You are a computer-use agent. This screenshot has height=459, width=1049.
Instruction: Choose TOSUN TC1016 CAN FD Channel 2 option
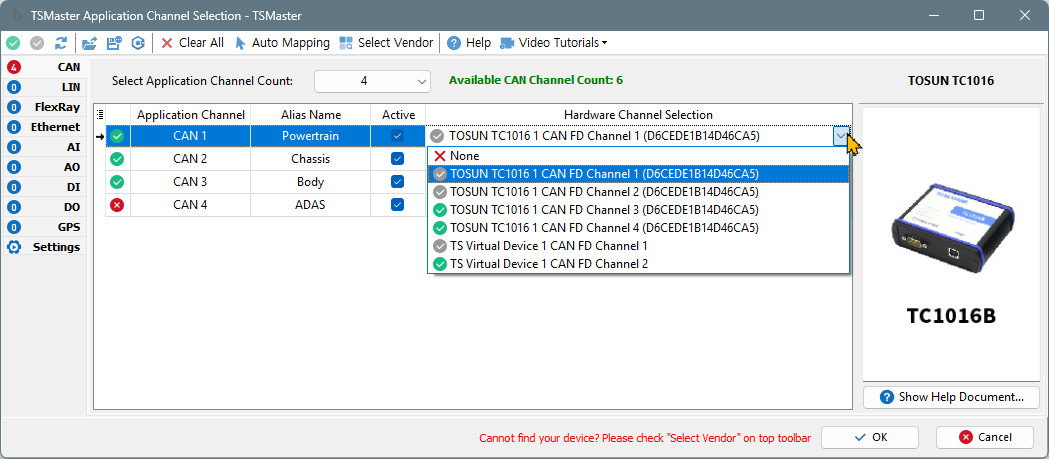pos(638,192)
